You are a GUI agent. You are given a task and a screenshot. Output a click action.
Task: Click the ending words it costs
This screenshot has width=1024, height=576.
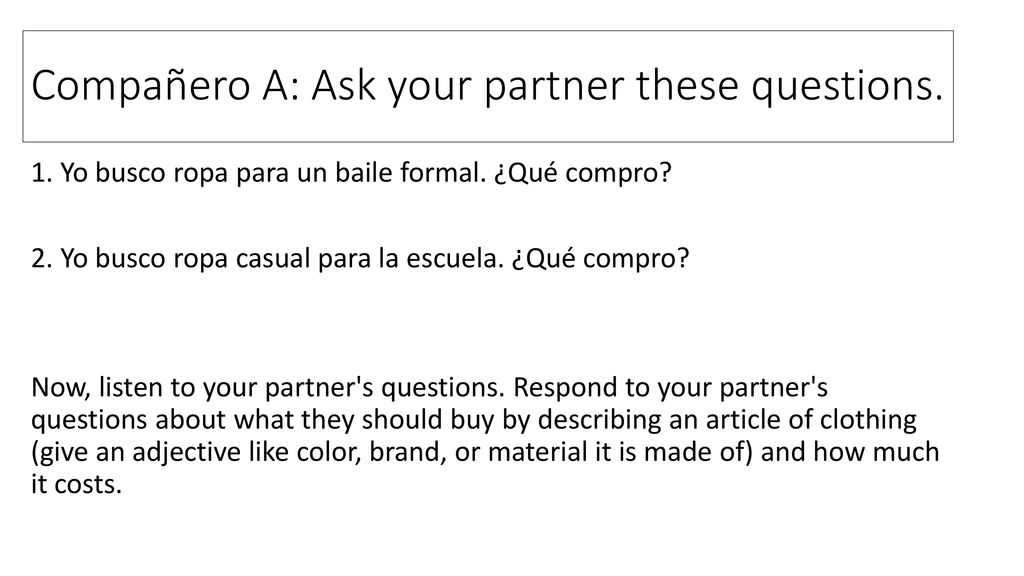tap(76, 485)
